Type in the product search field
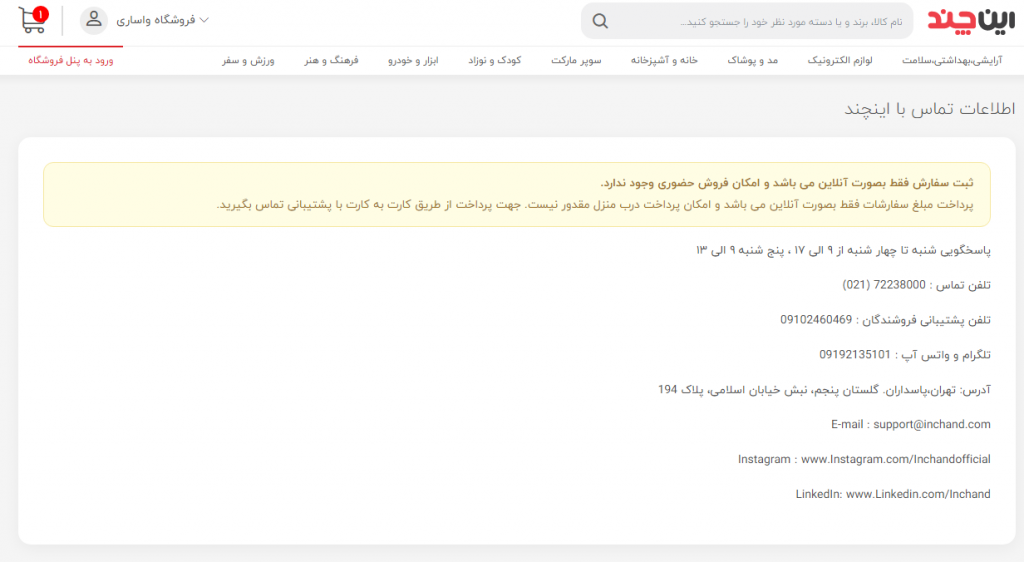The image size is (1024, 562). click(x=760, y=21)
